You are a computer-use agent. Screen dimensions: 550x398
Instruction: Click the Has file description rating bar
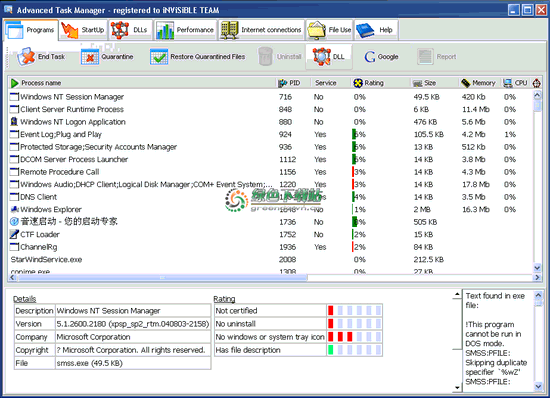(x=354, y=350)
